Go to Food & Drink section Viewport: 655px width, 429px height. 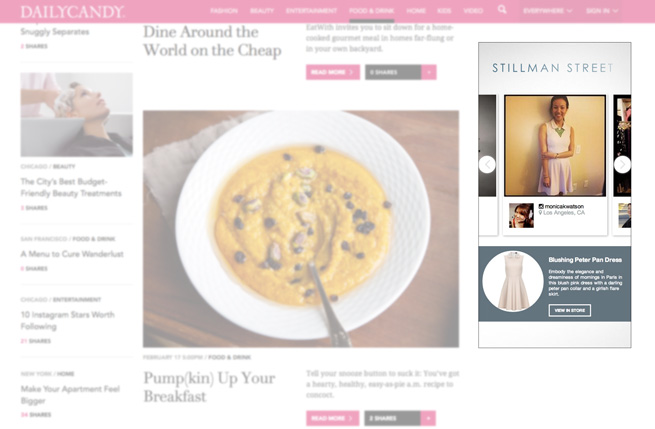coord(371,11)
